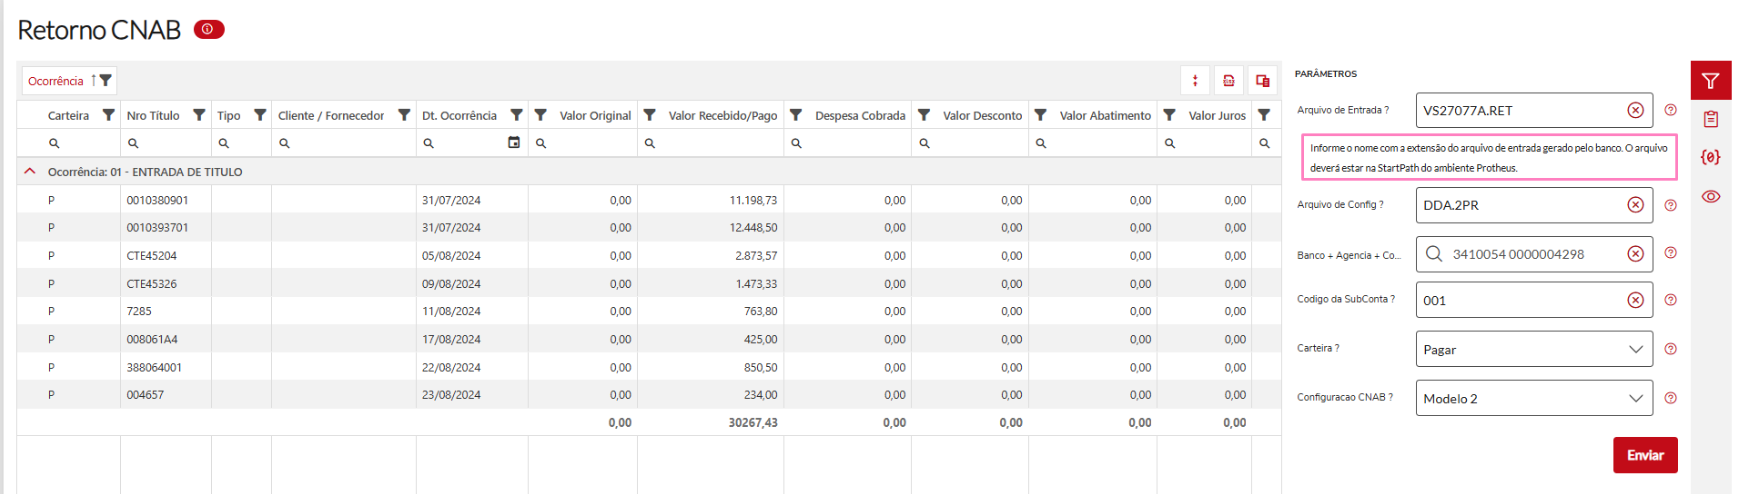Filter the Valor Abatimento column
The width and height of the screenshot is (1748, 494).
[1040, 115]
